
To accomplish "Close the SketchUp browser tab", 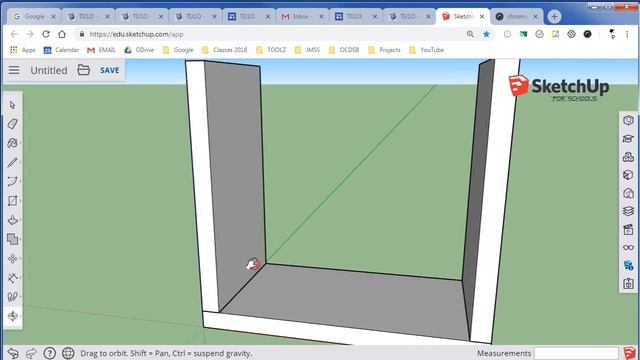I will [x=482, y=16].
